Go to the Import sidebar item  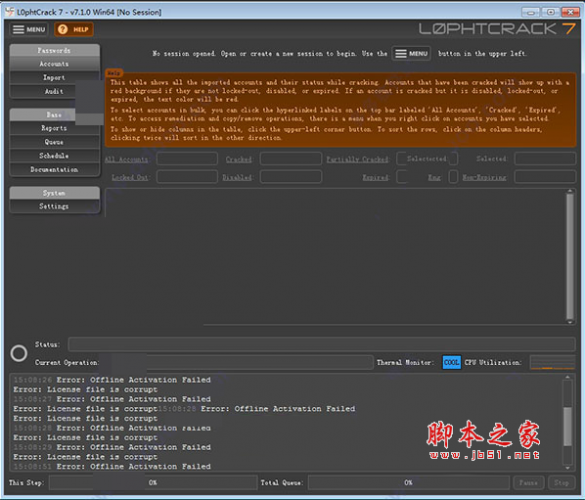(x=54, y=78)
